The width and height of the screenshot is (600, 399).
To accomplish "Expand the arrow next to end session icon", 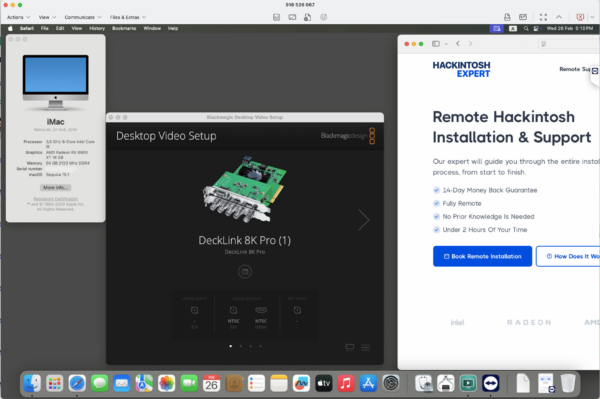I will (592, 17).
